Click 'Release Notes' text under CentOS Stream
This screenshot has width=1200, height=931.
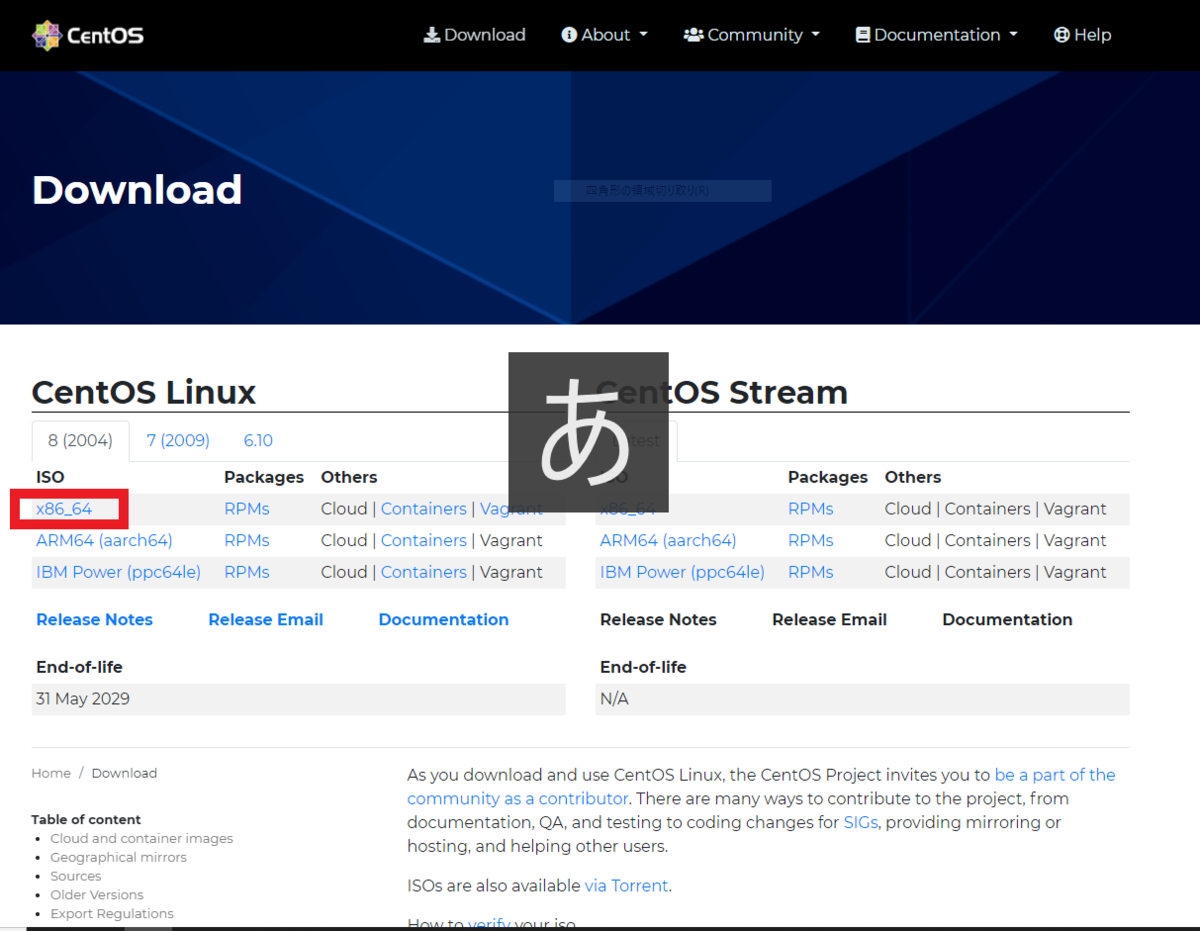point(658,620)
